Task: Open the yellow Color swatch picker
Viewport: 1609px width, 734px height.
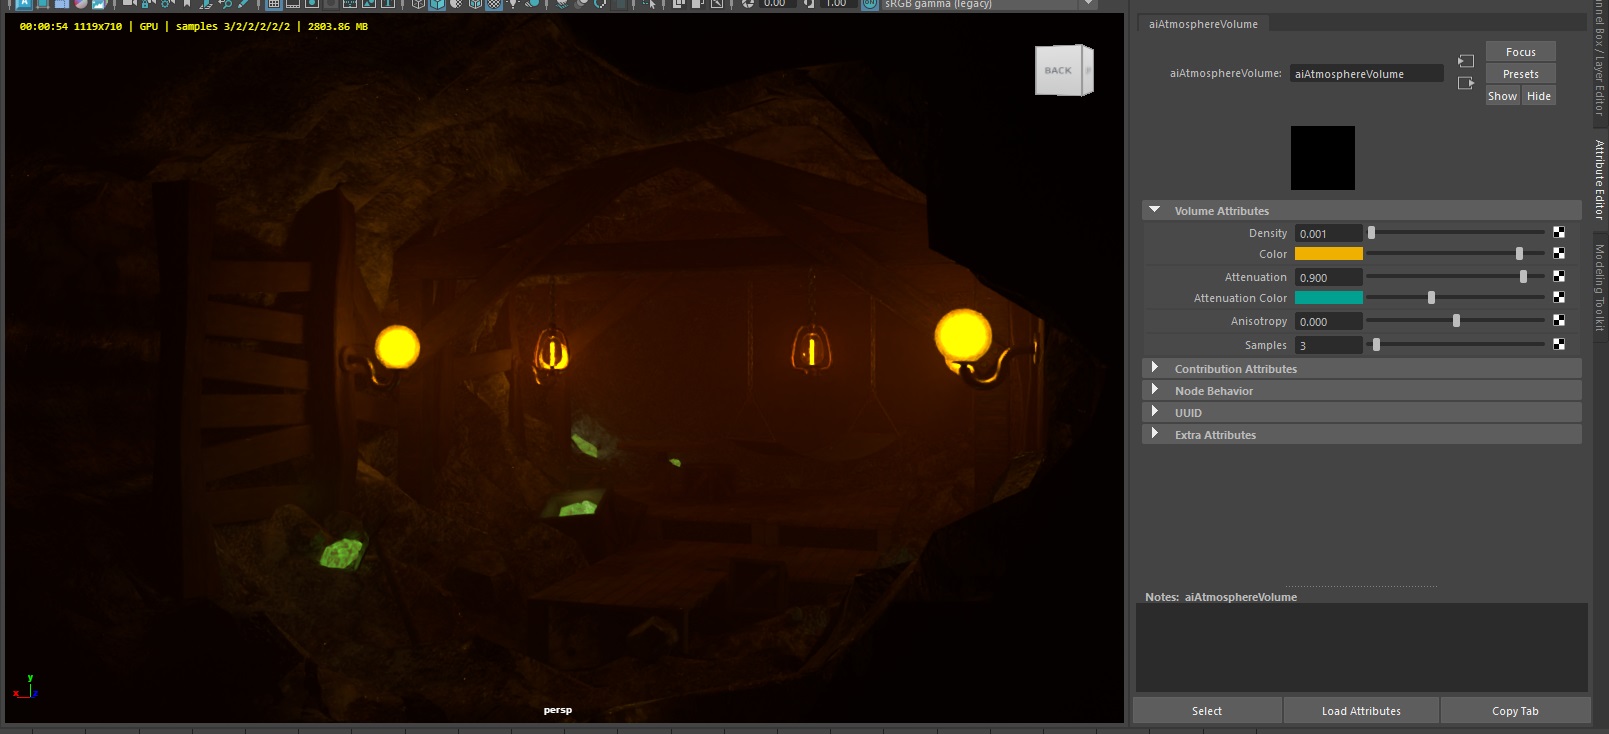Action: coord(1328,254)
